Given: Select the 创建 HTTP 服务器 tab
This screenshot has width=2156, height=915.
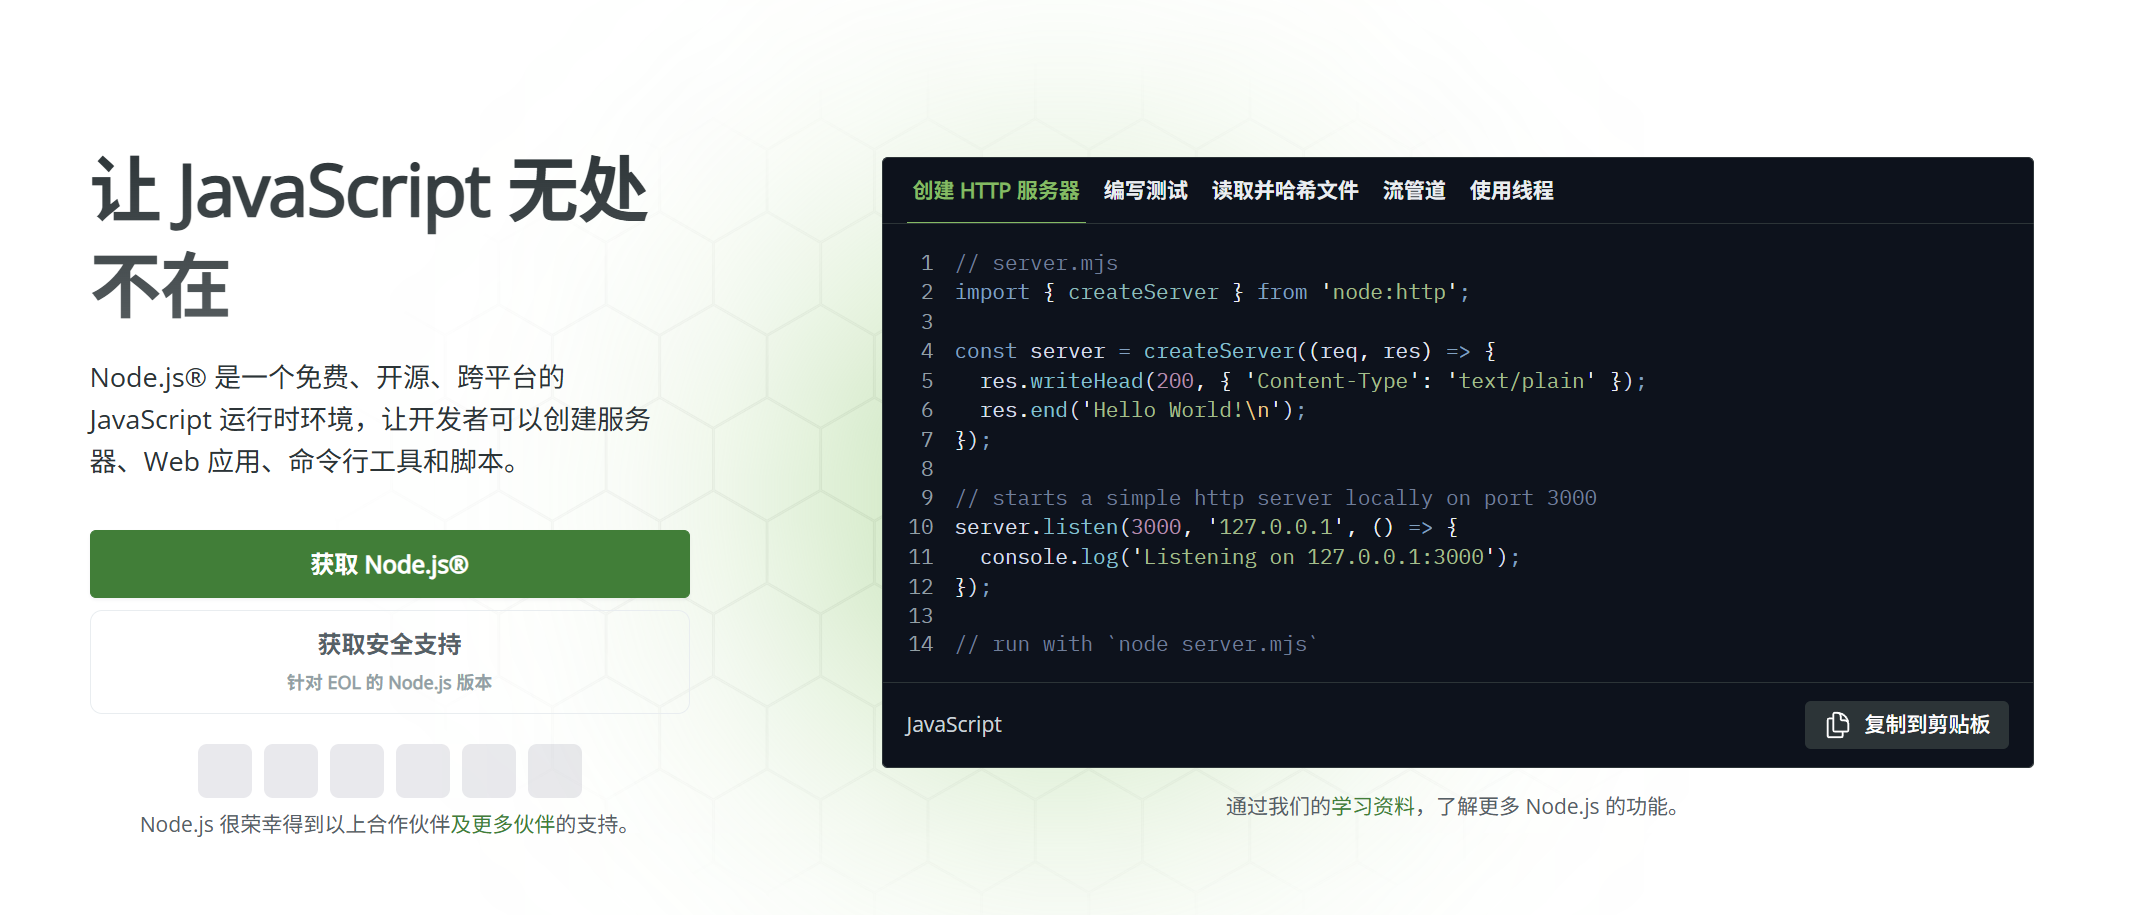Looking at the screenshot, I should [x=996, y=190].
